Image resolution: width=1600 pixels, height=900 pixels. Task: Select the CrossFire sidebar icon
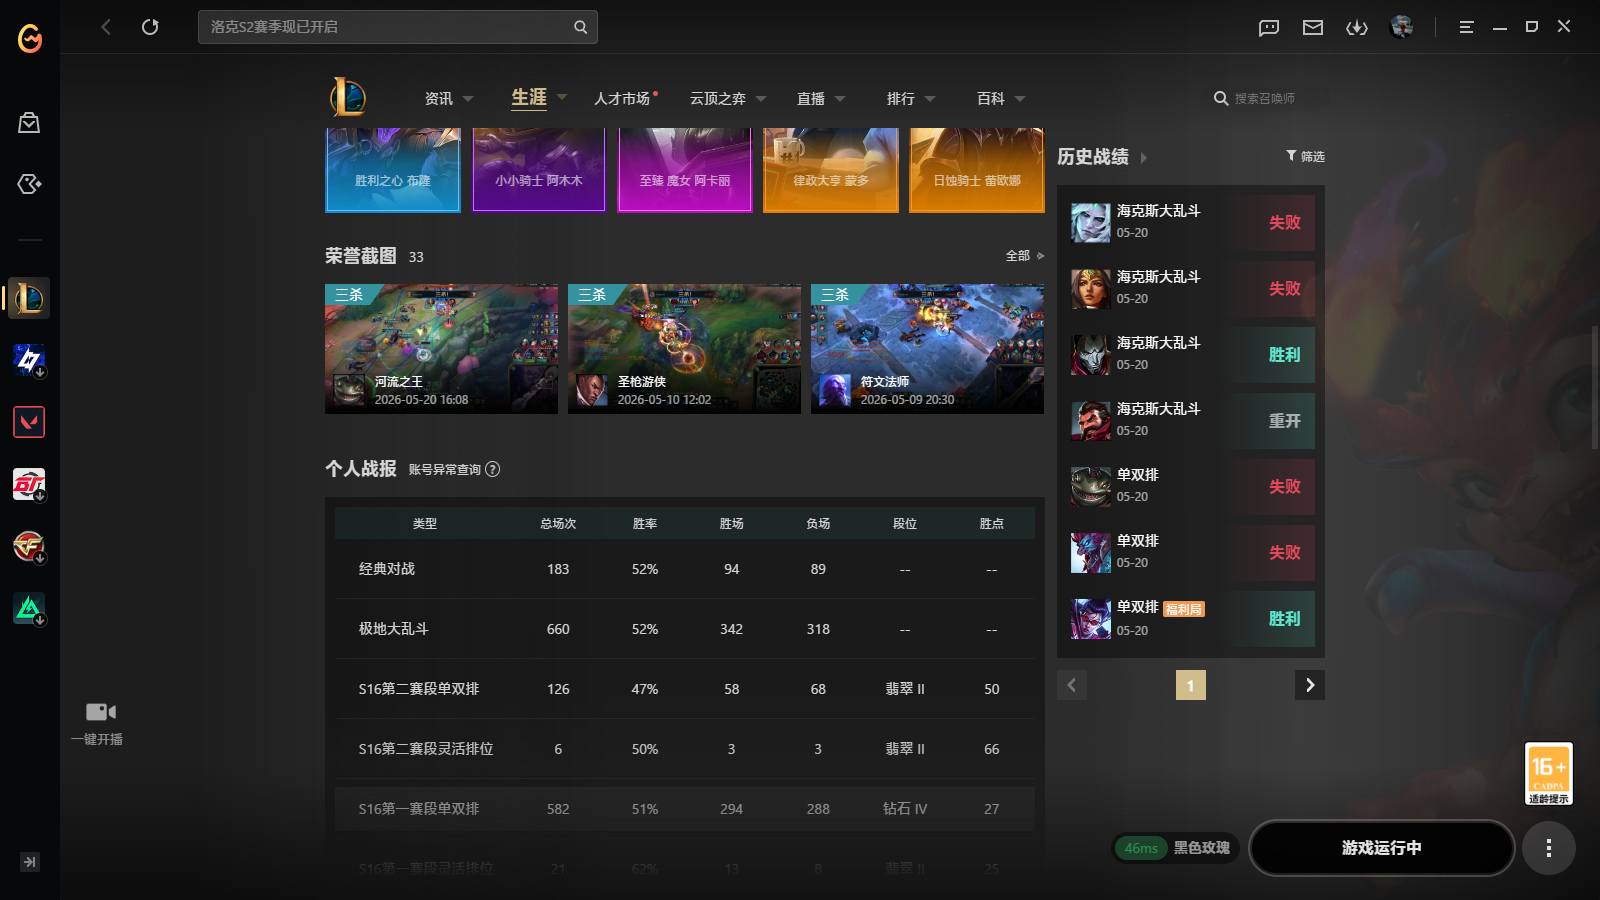(x=29, y=546)
